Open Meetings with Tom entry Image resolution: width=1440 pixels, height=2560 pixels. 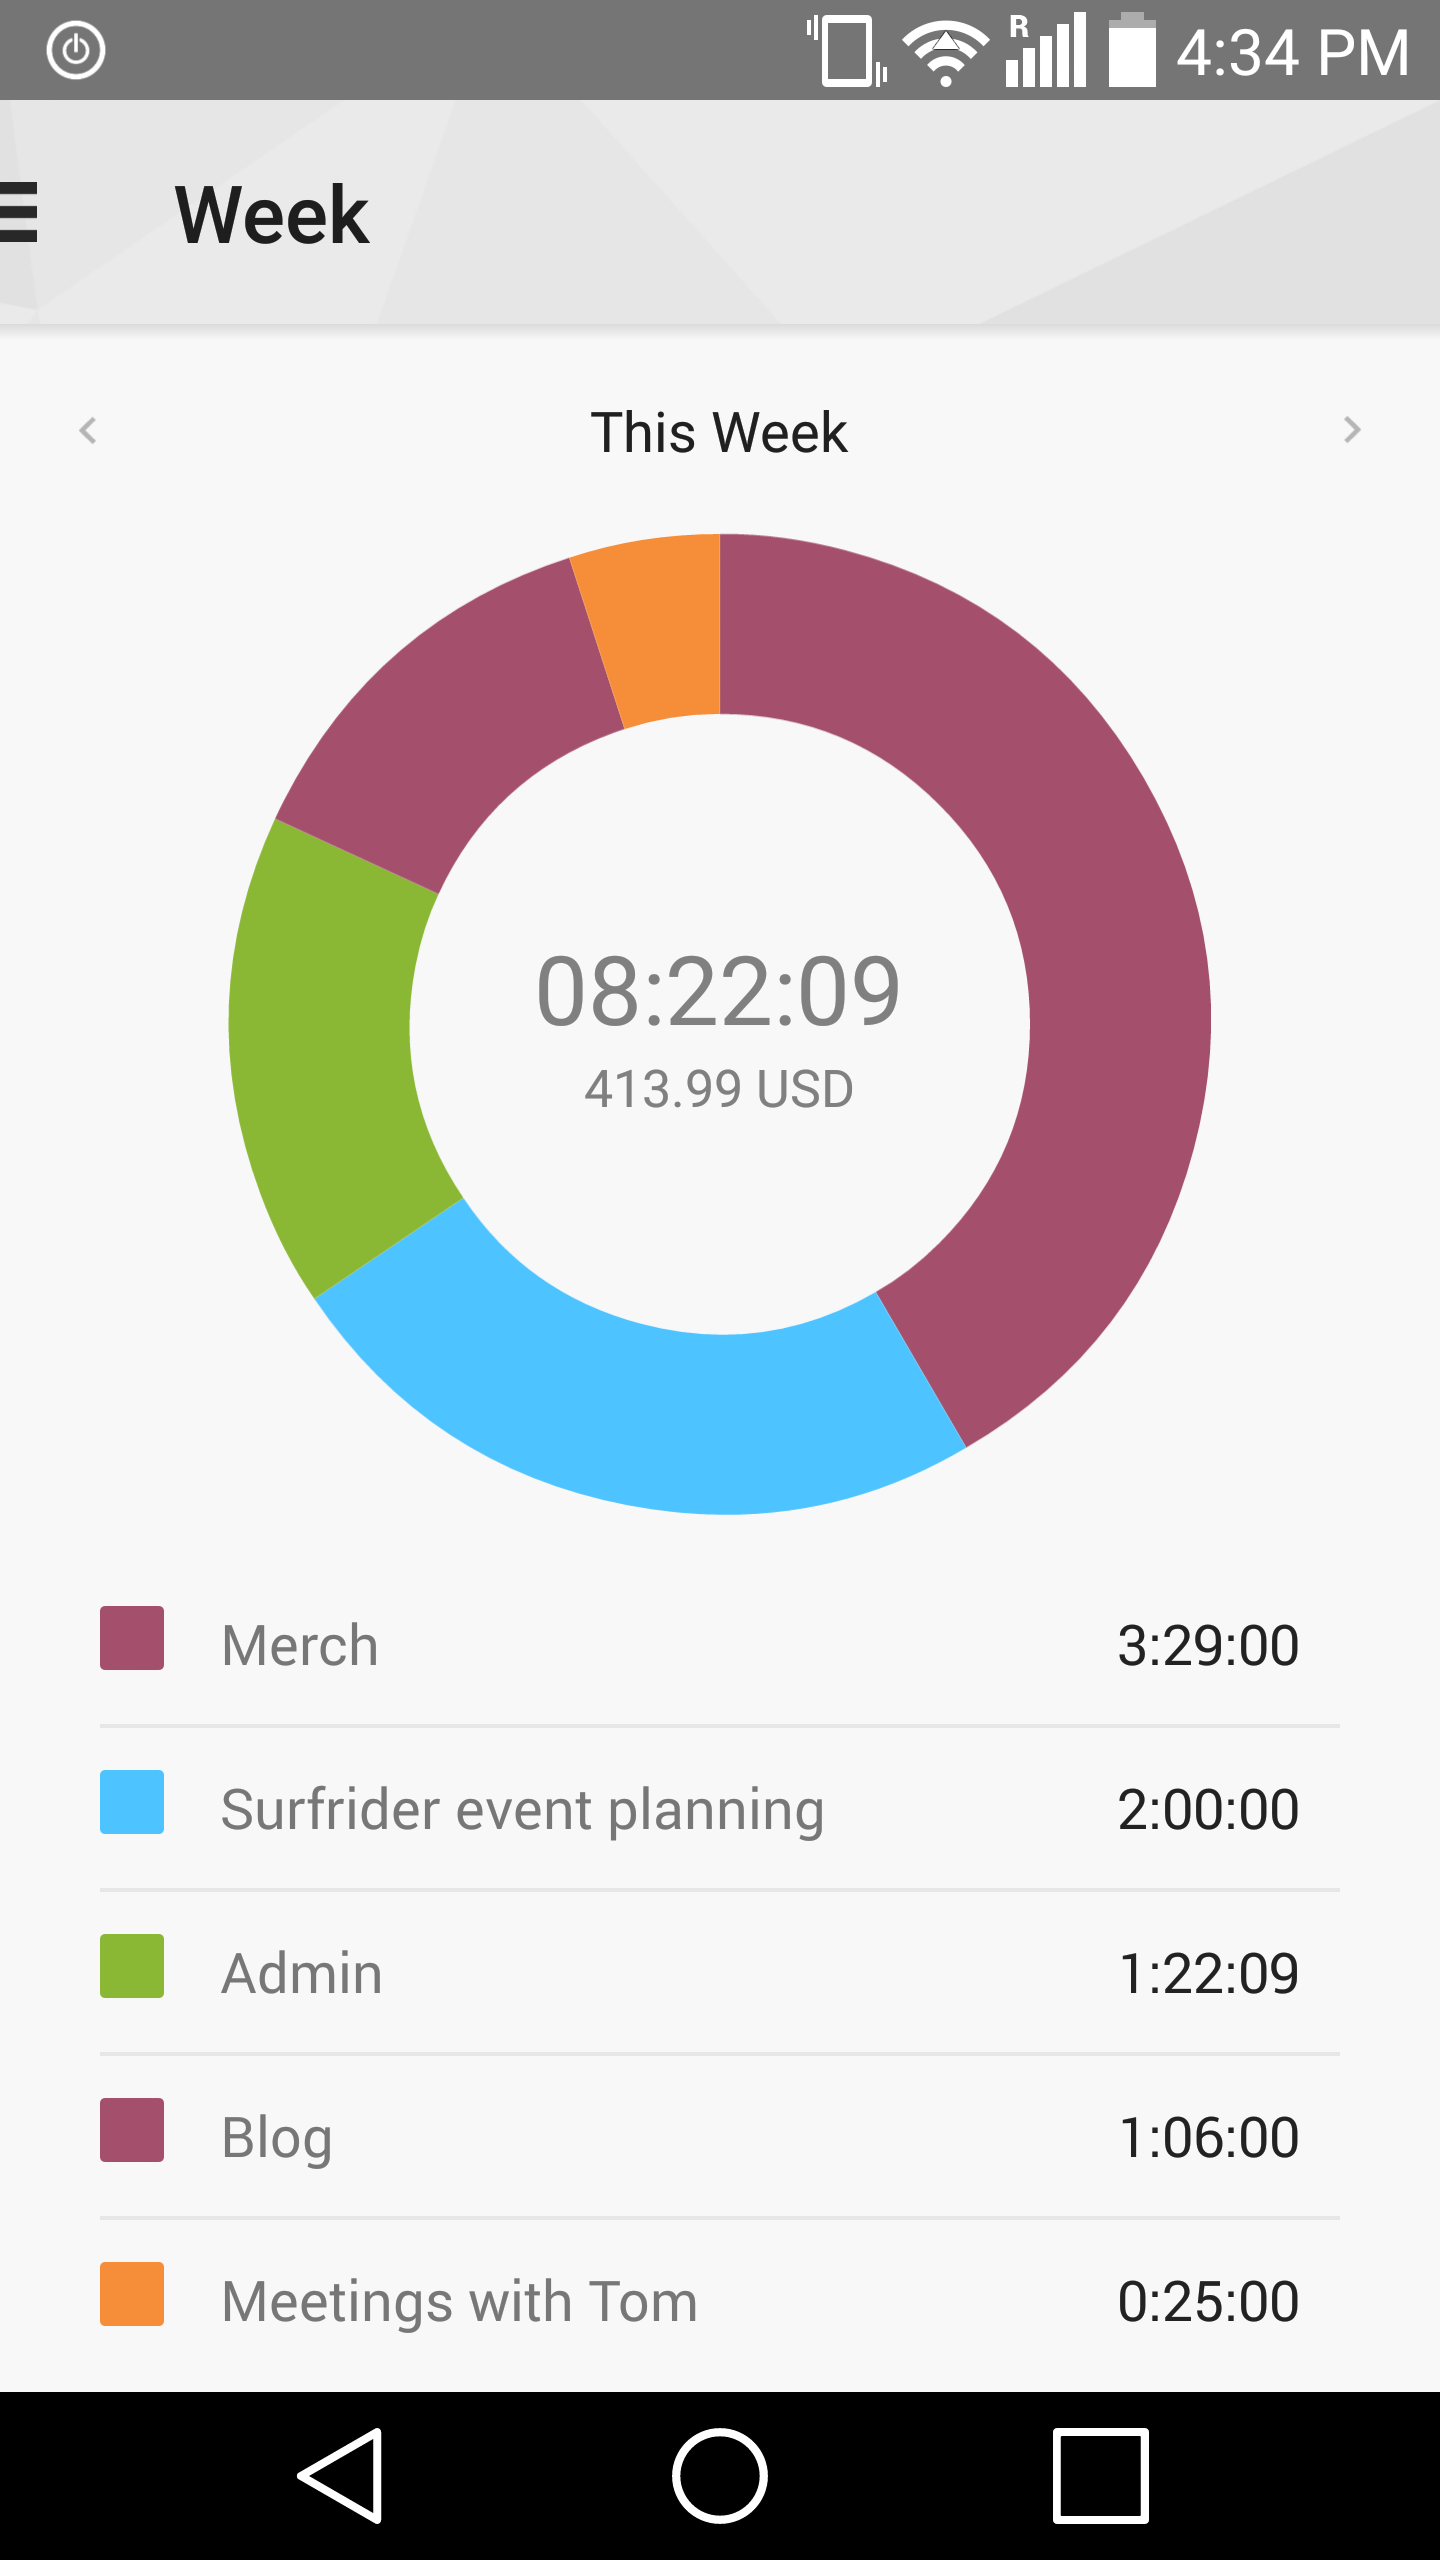pyautogui.click(x=720, y=2301)
